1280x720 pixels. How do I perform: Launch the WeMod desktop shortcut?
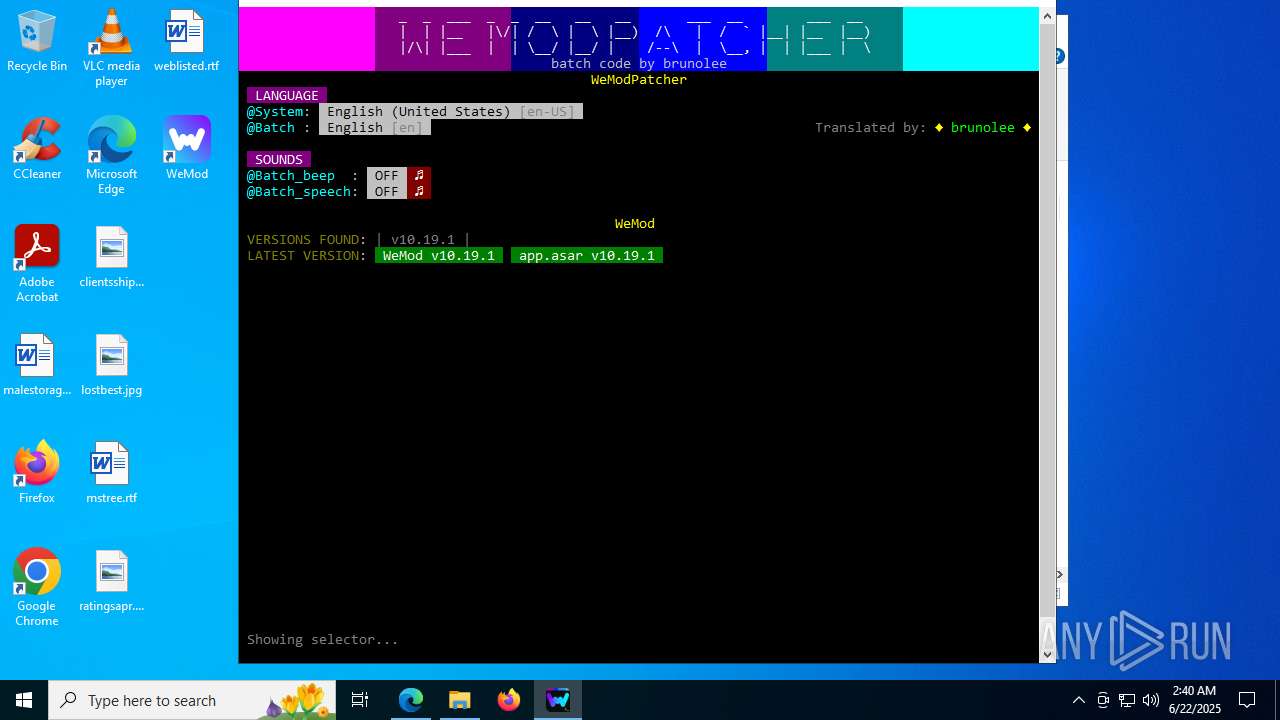coord(187,149)
